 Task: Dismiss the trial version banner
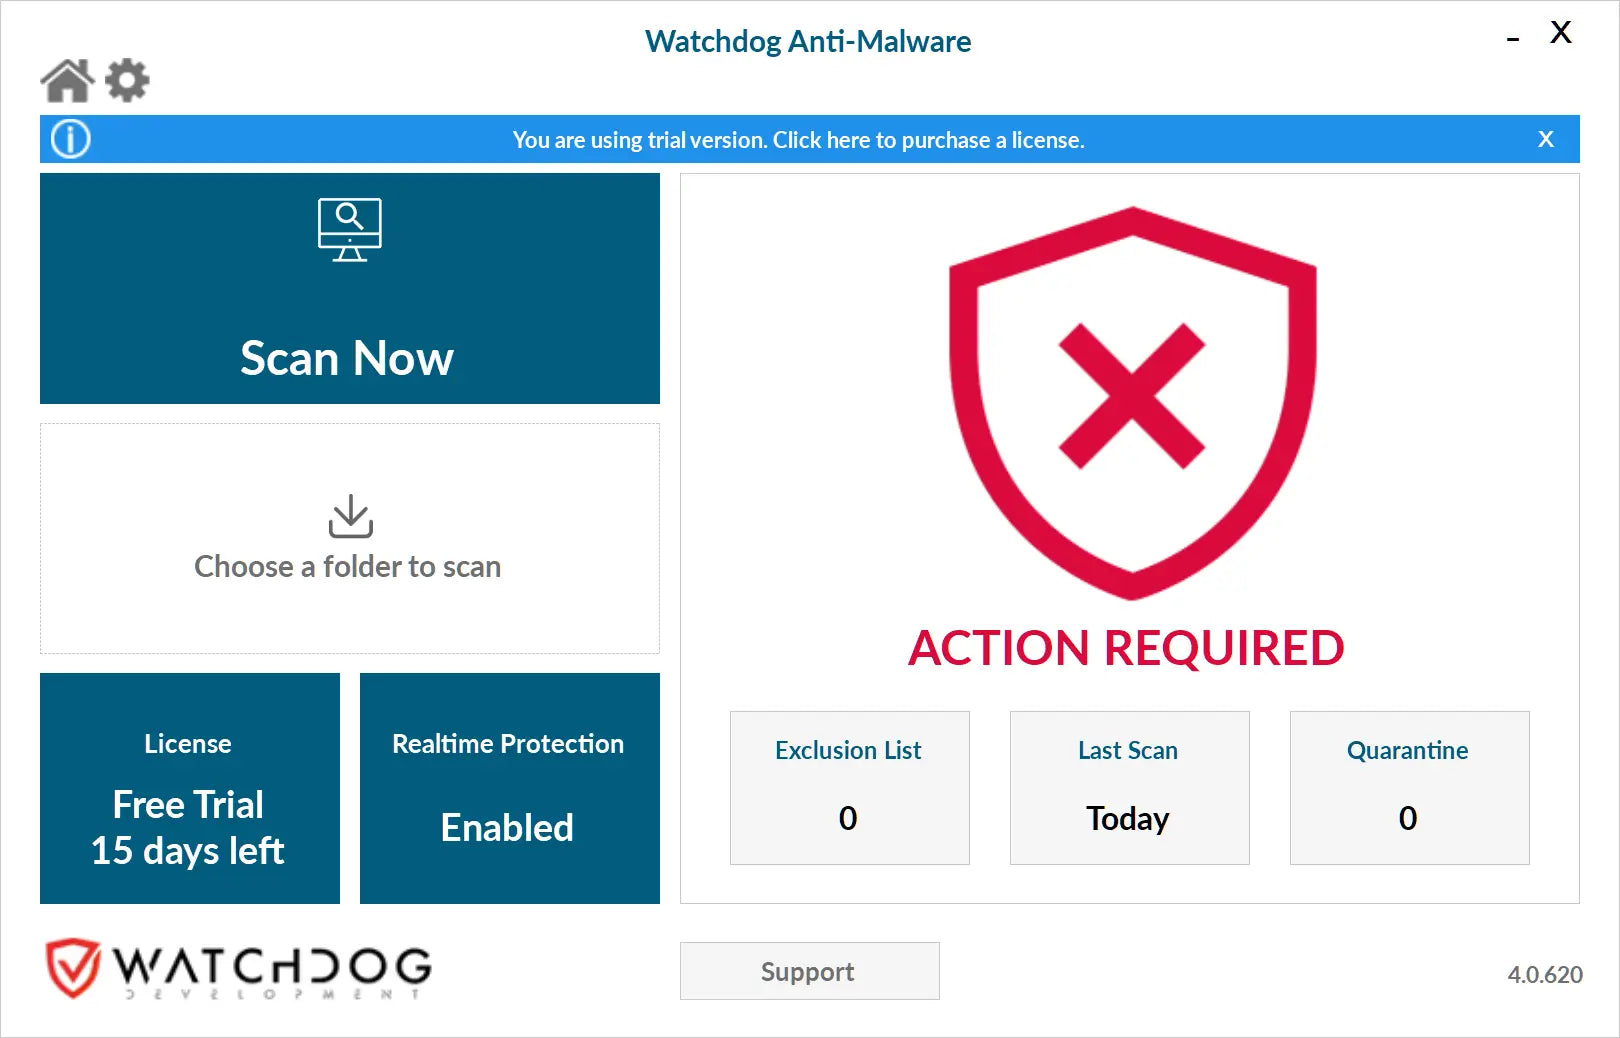[1545, 139]
